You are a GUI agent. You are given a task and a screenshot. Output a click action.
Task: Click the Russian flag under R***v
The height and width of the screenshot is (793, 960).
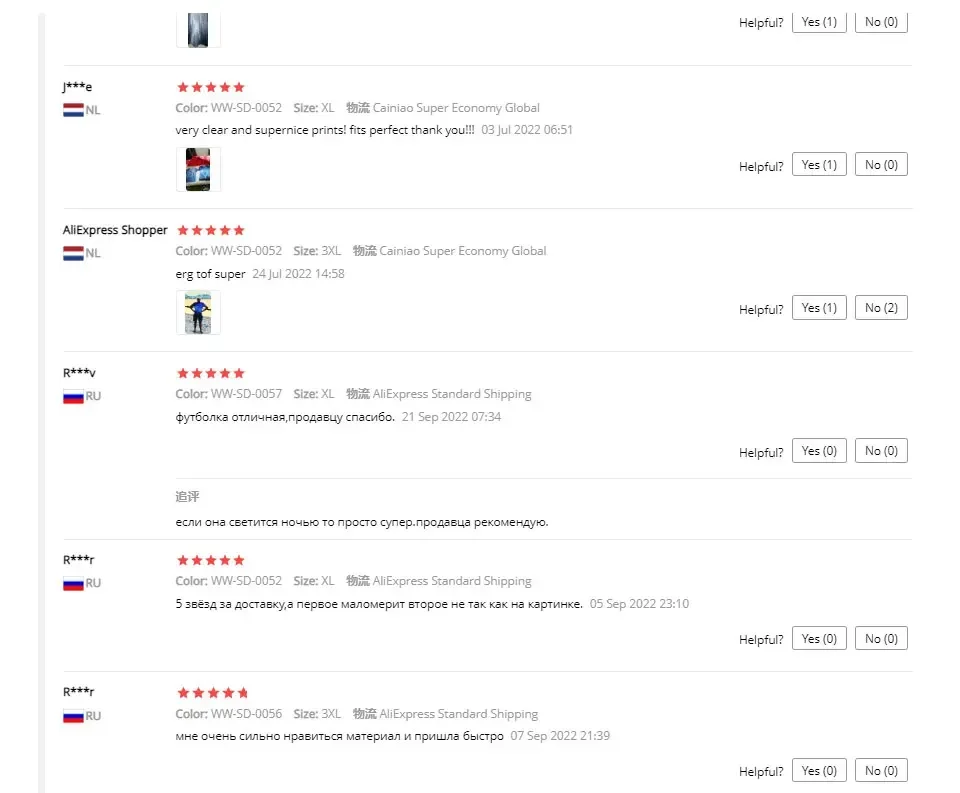(73, 396)
